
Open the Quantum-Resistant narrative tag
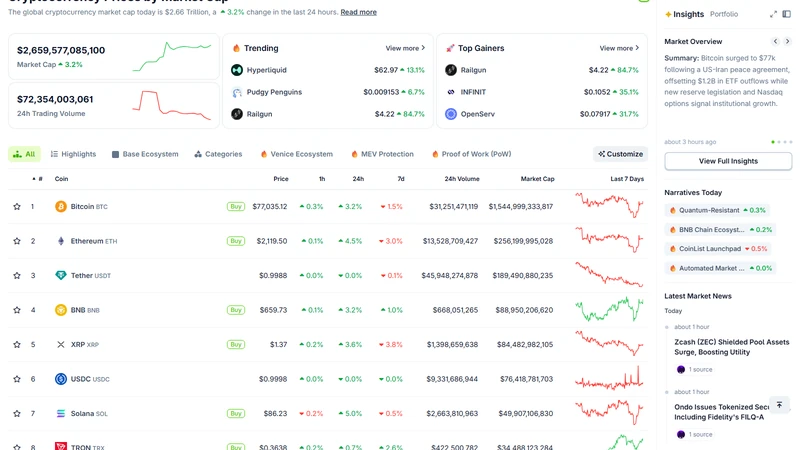717,210
